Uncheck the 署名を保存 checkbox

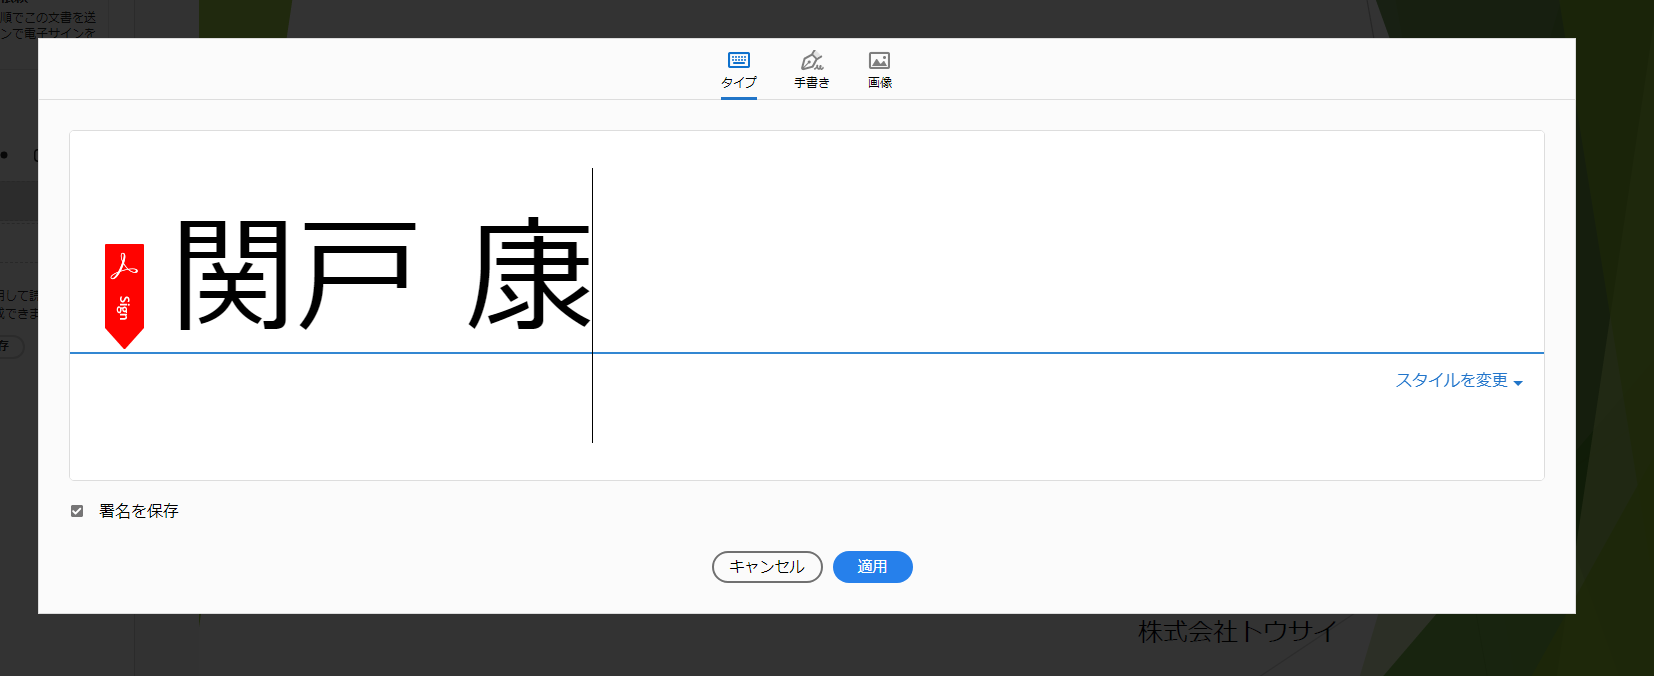77,511
